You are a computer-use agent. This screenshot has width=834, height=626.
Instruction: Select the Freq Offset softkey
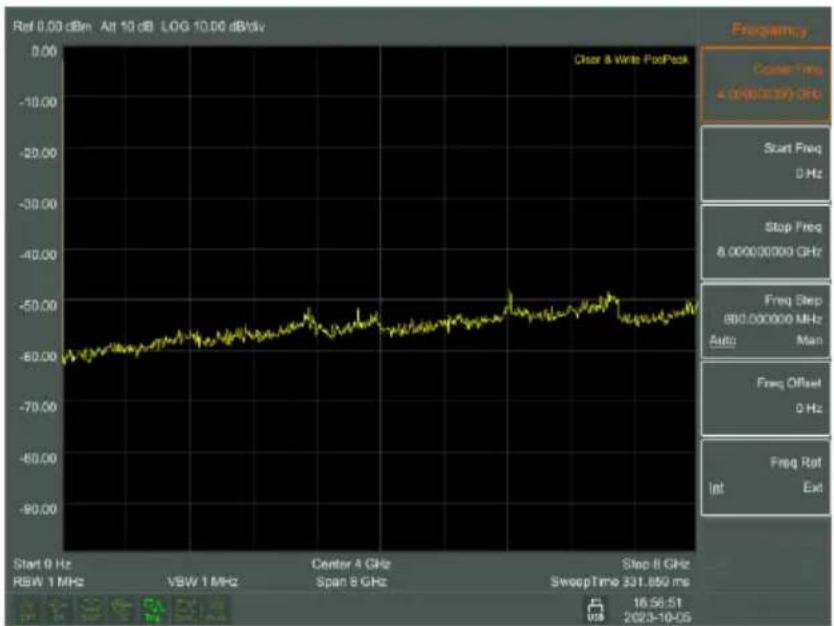tap(765, 399)
